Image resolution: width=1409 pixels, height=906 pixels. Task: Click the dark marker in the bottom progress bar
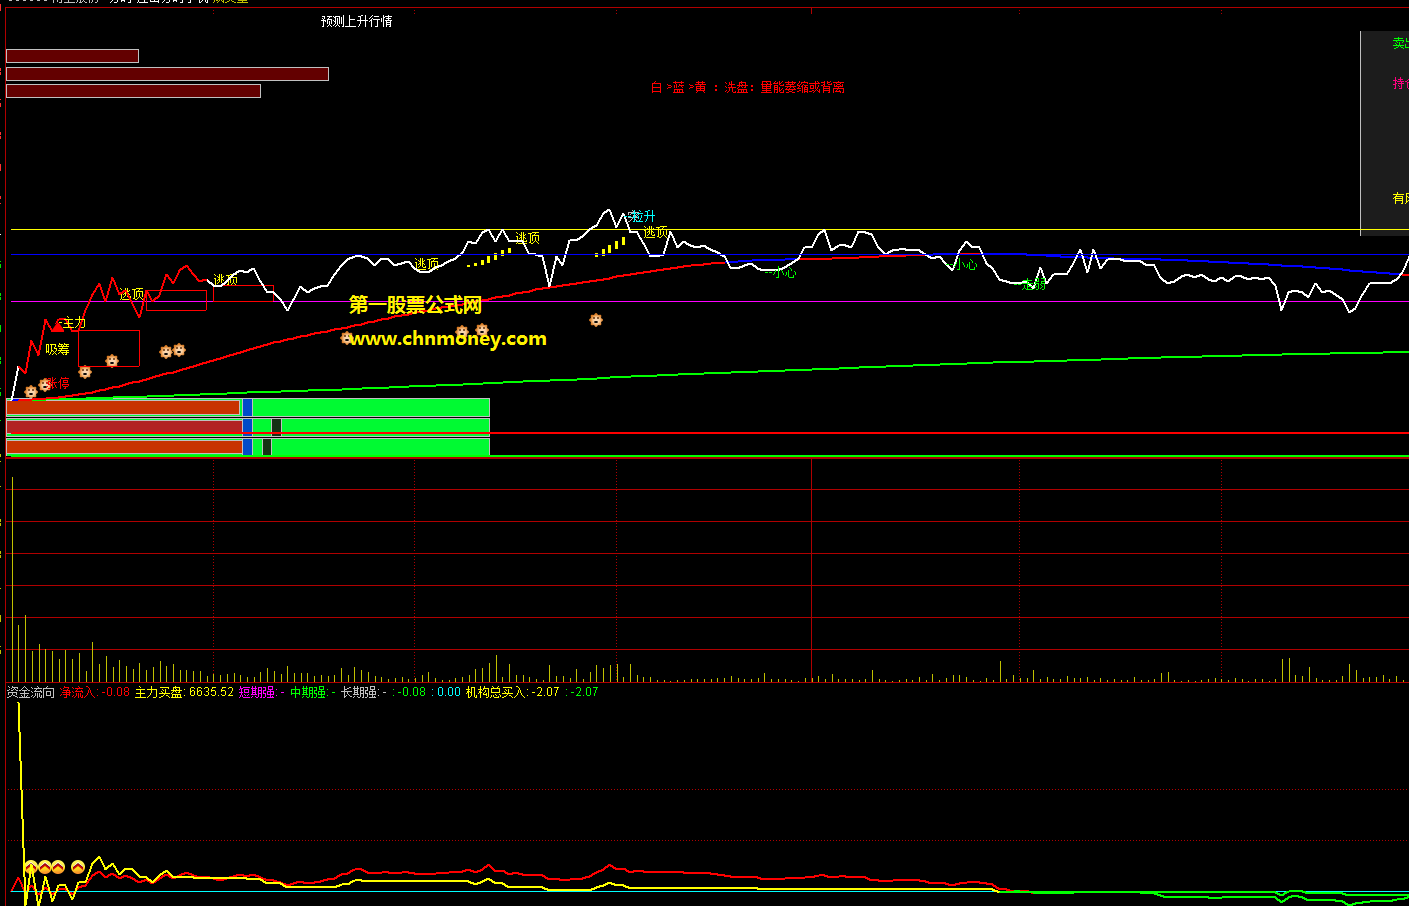click(x=266, y=447)
